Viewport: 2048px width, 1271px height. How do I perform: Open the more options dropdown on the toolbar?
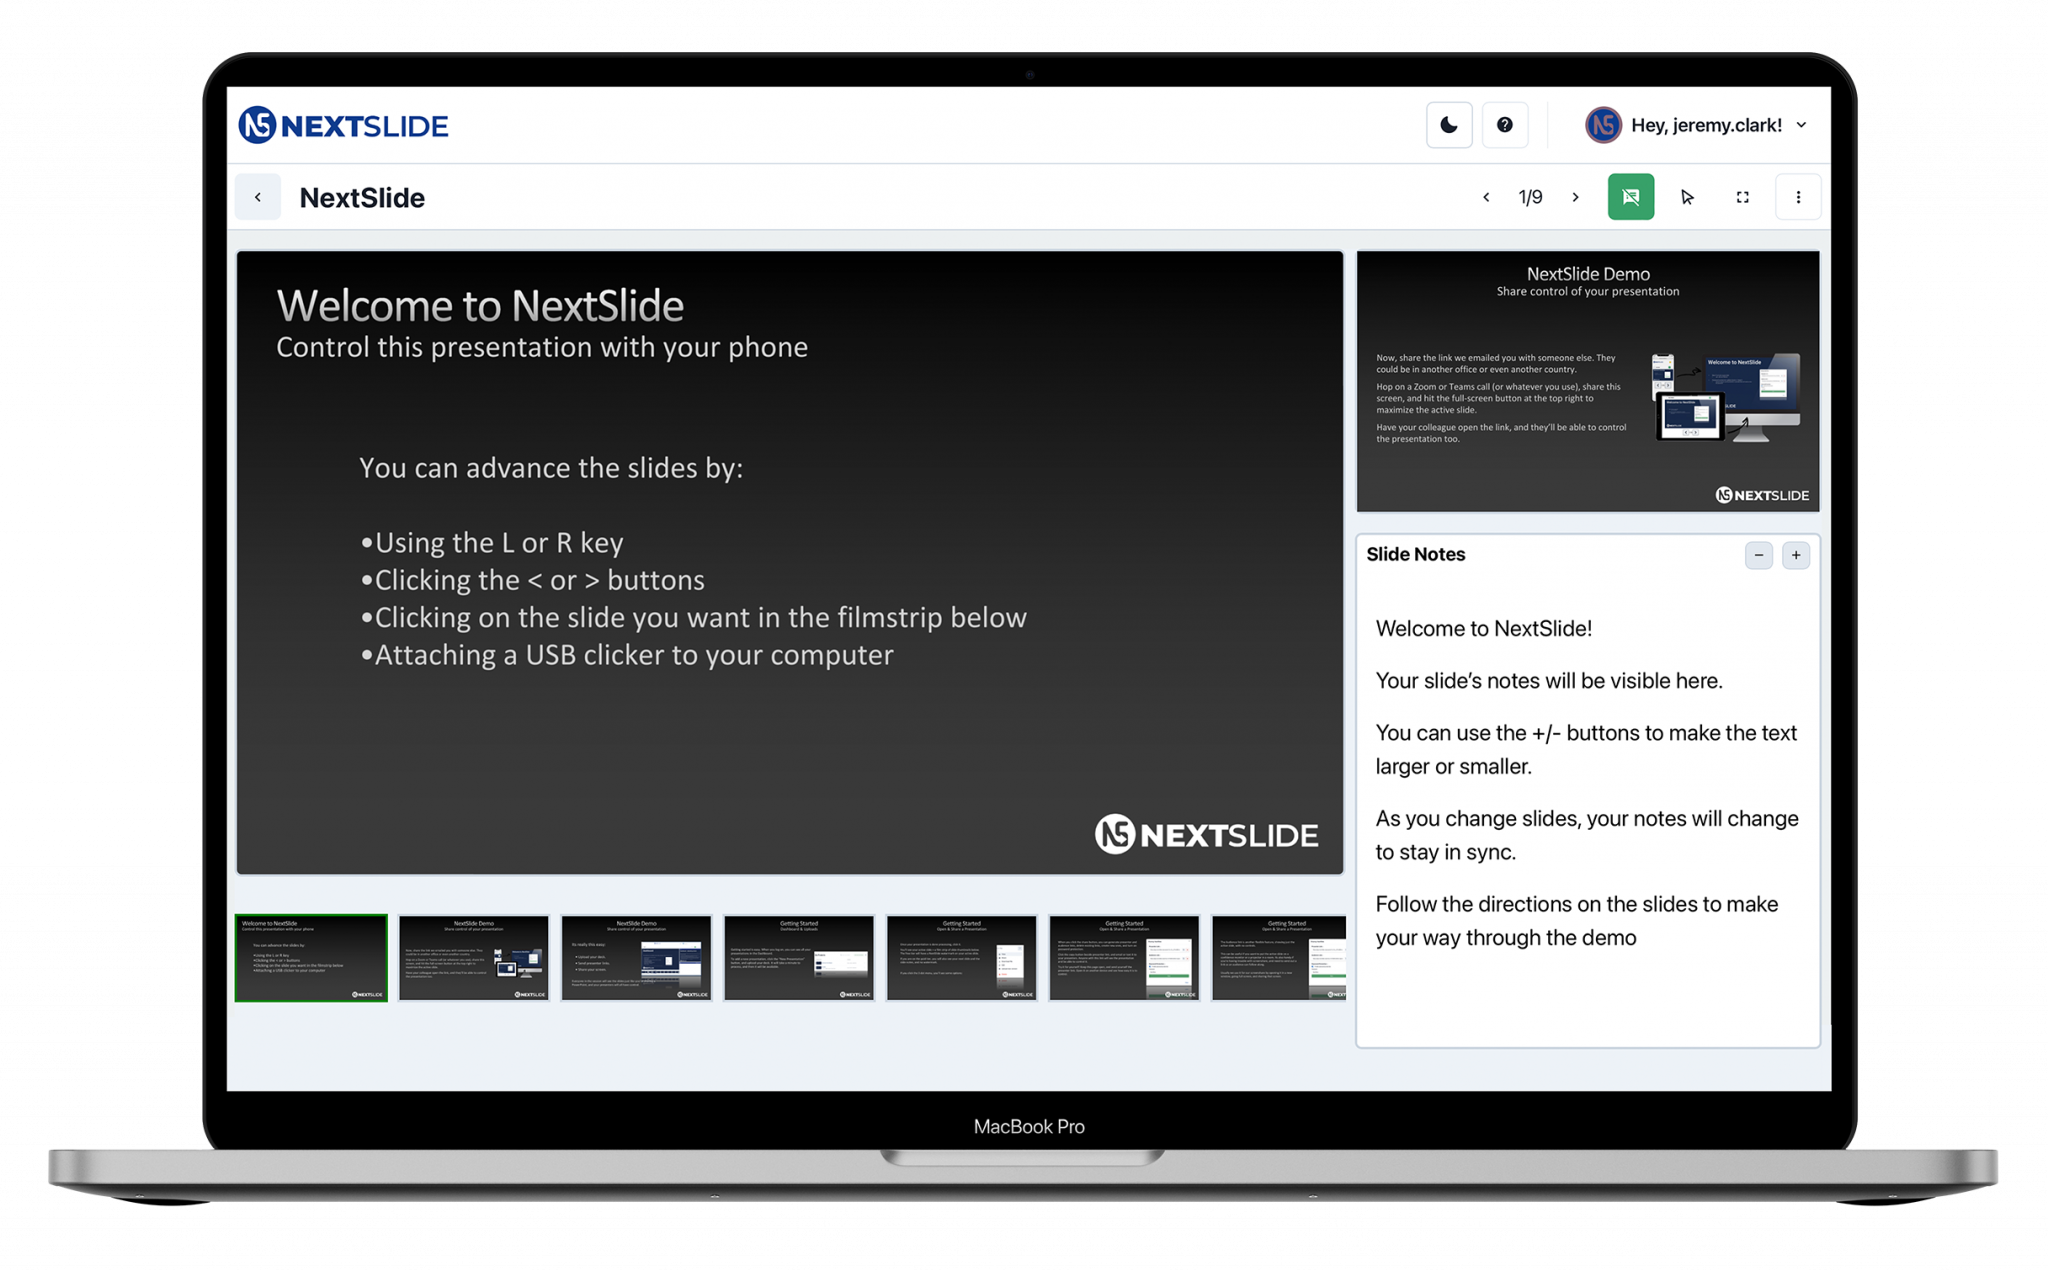tap(1798, 197)
